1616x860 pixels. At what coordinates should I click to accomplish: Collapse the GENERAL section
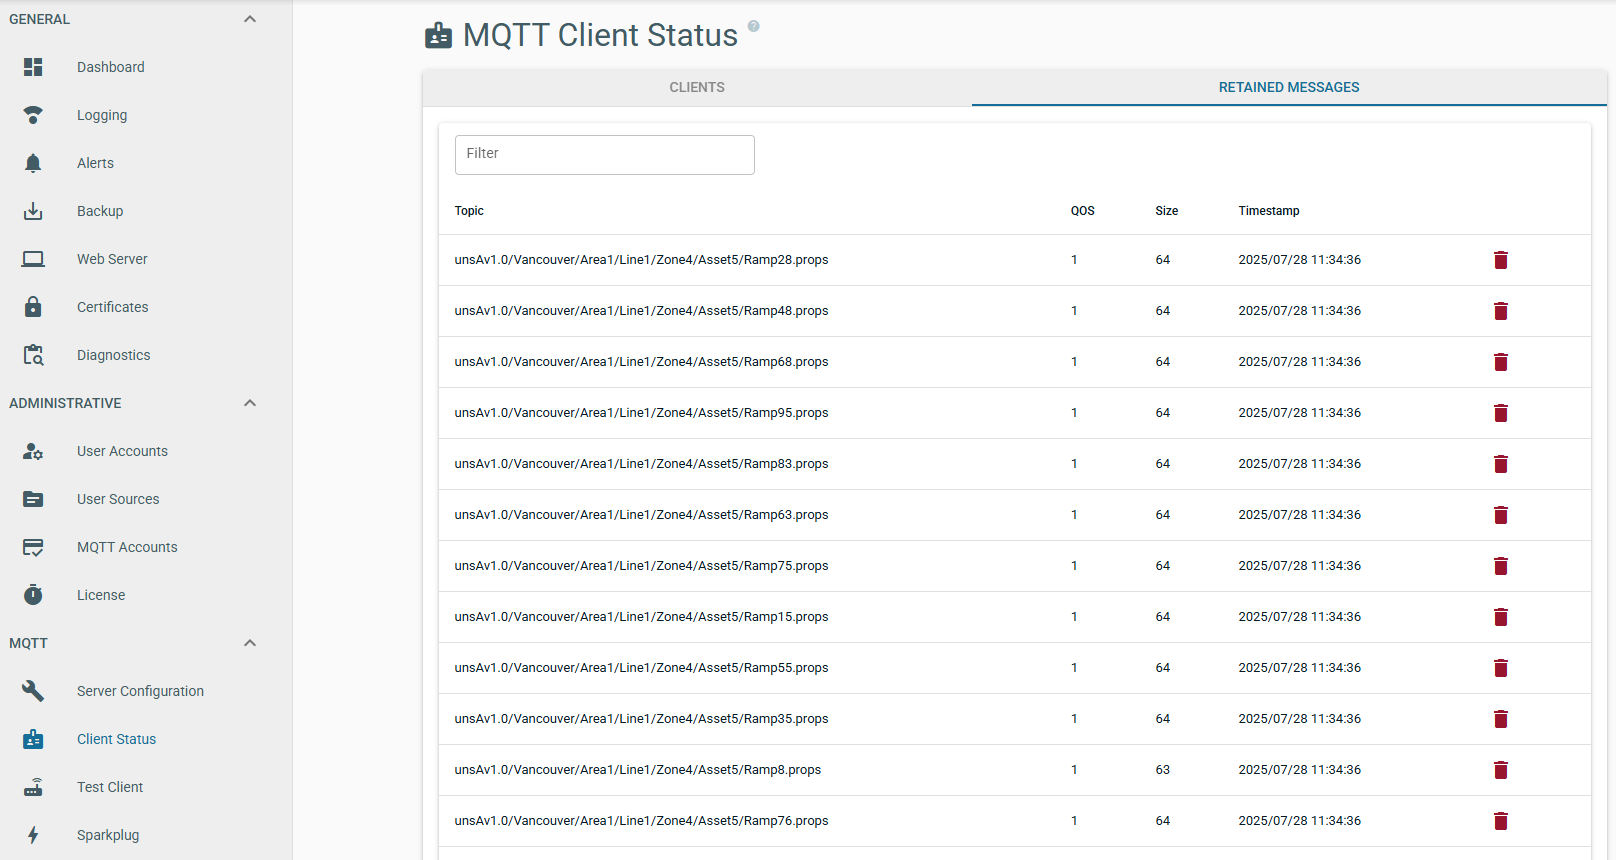pyautogui.click(x=250, y=19)
